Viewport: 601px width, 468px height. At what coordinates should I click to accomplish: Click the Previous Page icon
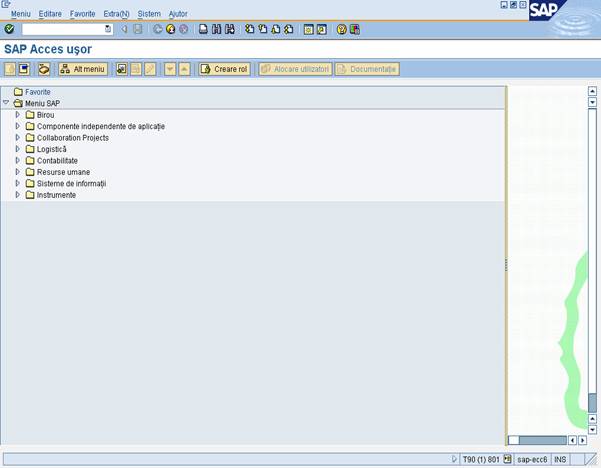click(263, 29)
